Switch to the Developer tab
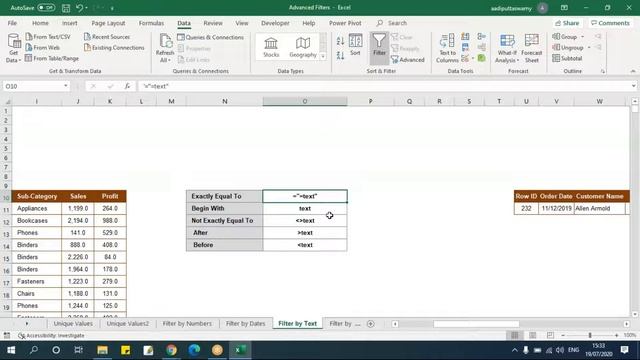Screen dimensions: 640x360 coord(275,23)
